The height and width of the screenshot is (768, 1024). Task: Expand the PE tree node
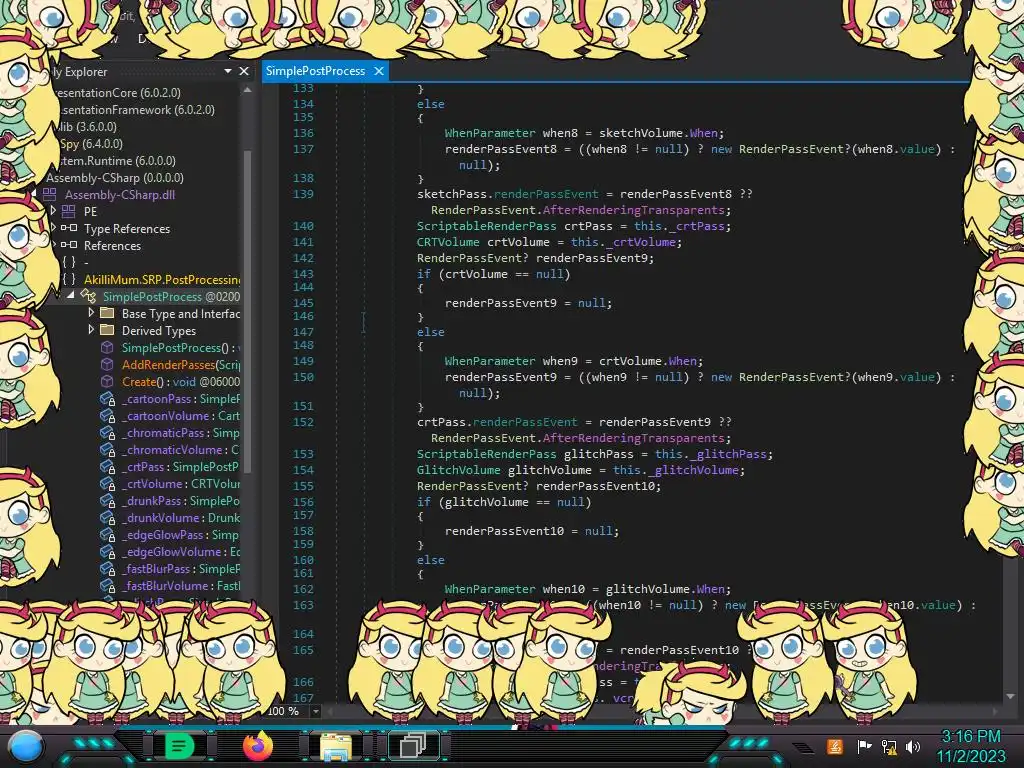54,211
